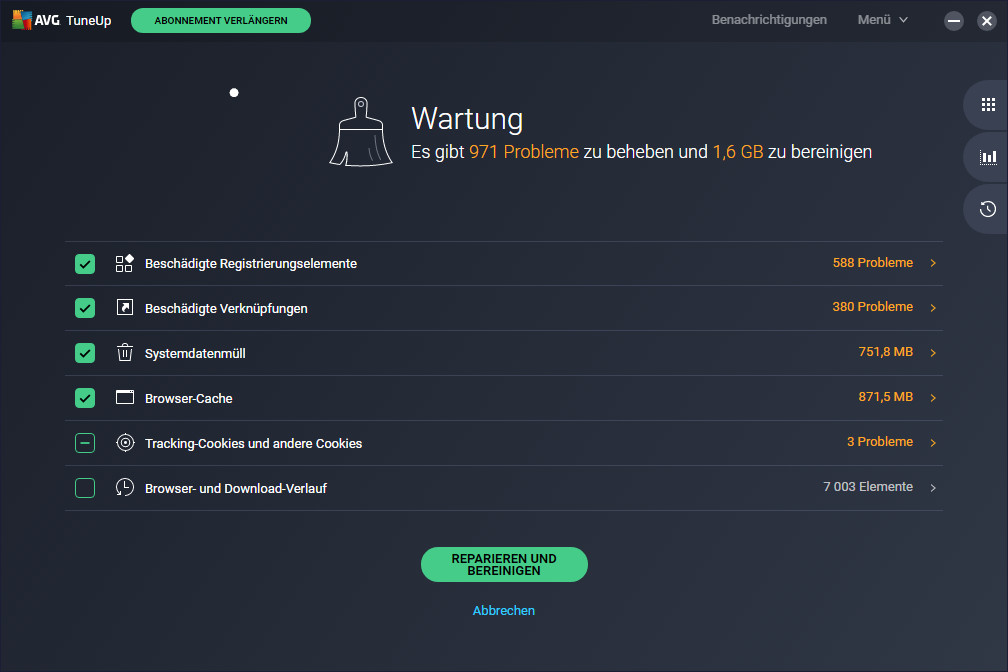Open the history clock side icon
This screenshot has width=1008, height=672.
pyautogui.click(x=988, y=209)
